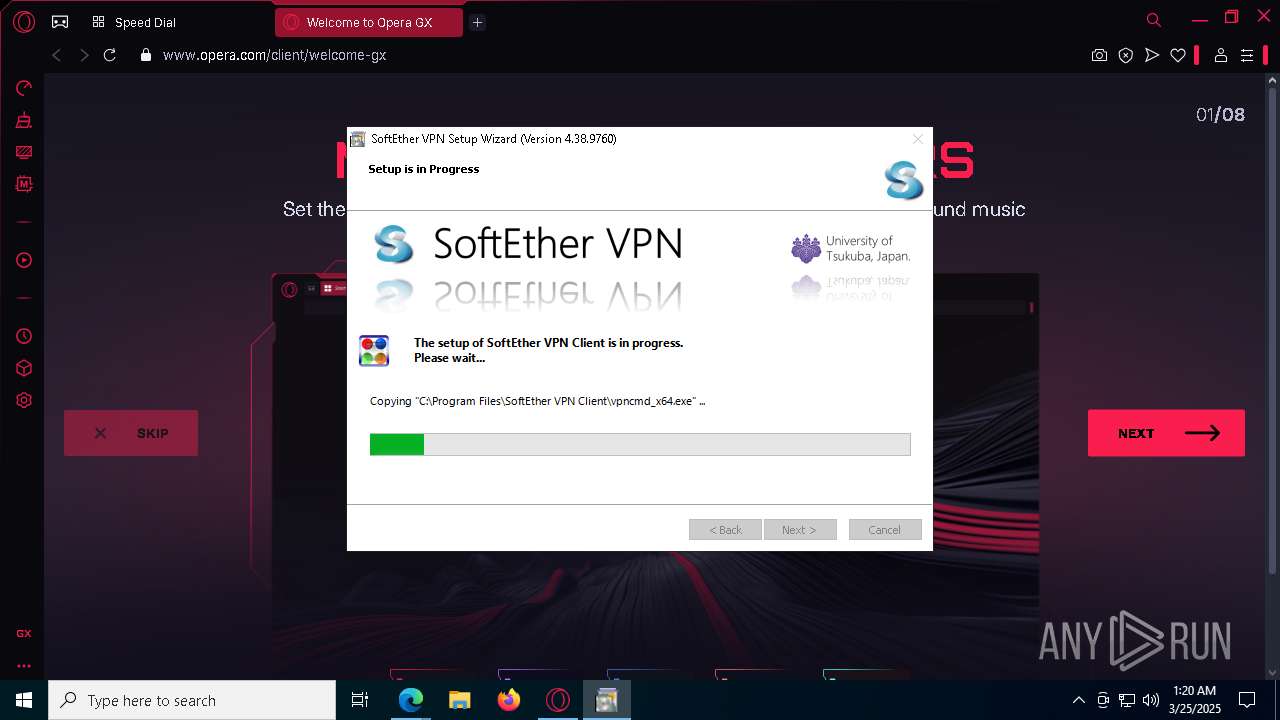Go forward to next page
Image resolution: width=1280 pixels, height=720 pixels.
tap(84, 55)
